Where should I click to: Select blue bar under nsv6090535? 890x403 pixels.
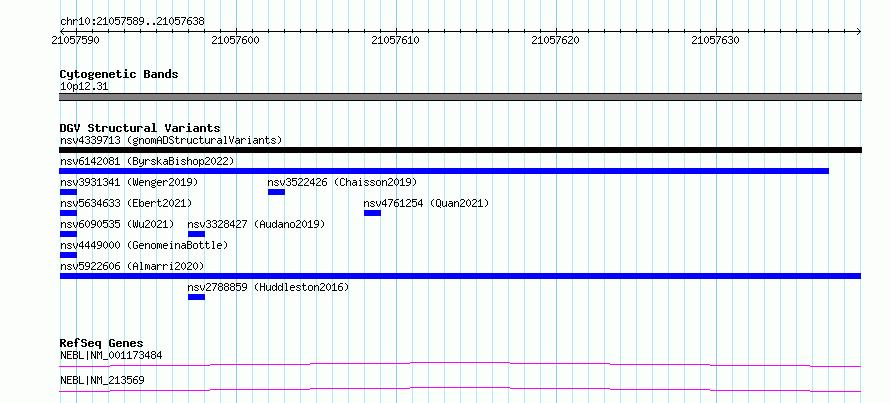68,234
